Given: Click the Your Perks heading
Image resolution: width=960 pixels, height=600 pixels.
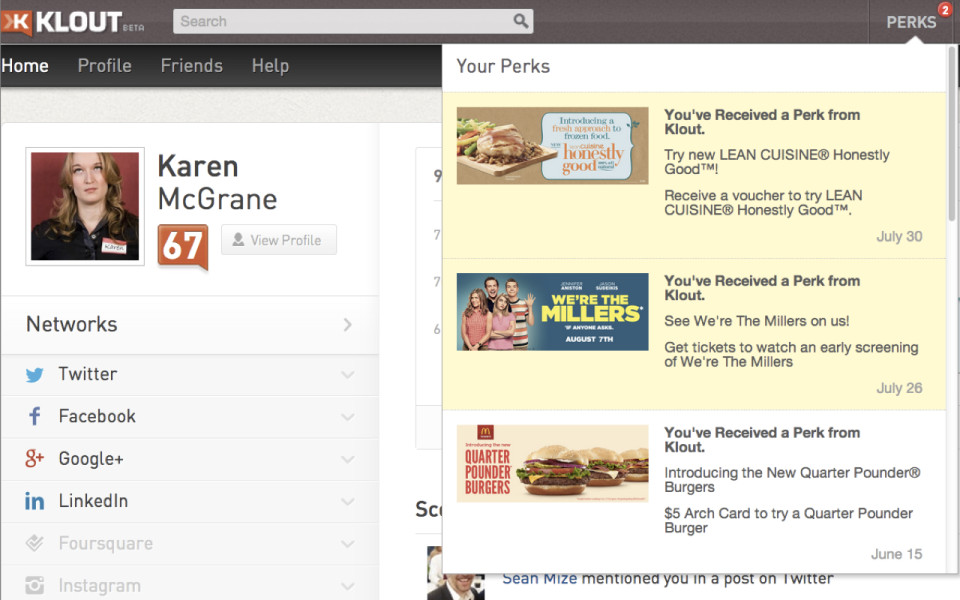Looking at the screenshot, I should click(x=503, y=66).
